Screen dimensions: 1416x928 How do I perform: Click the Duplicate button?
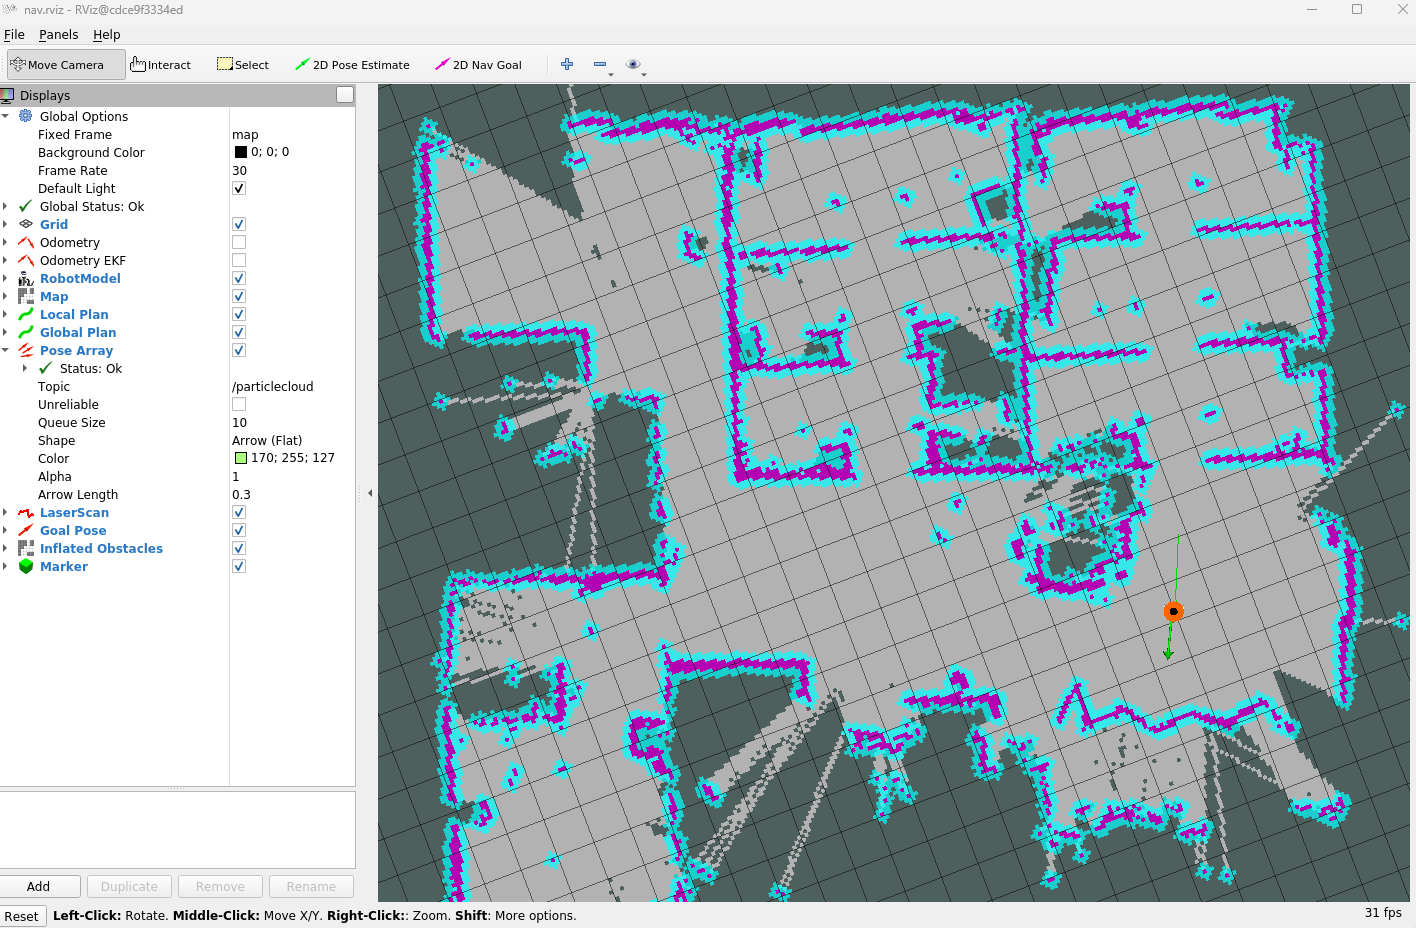129,886
